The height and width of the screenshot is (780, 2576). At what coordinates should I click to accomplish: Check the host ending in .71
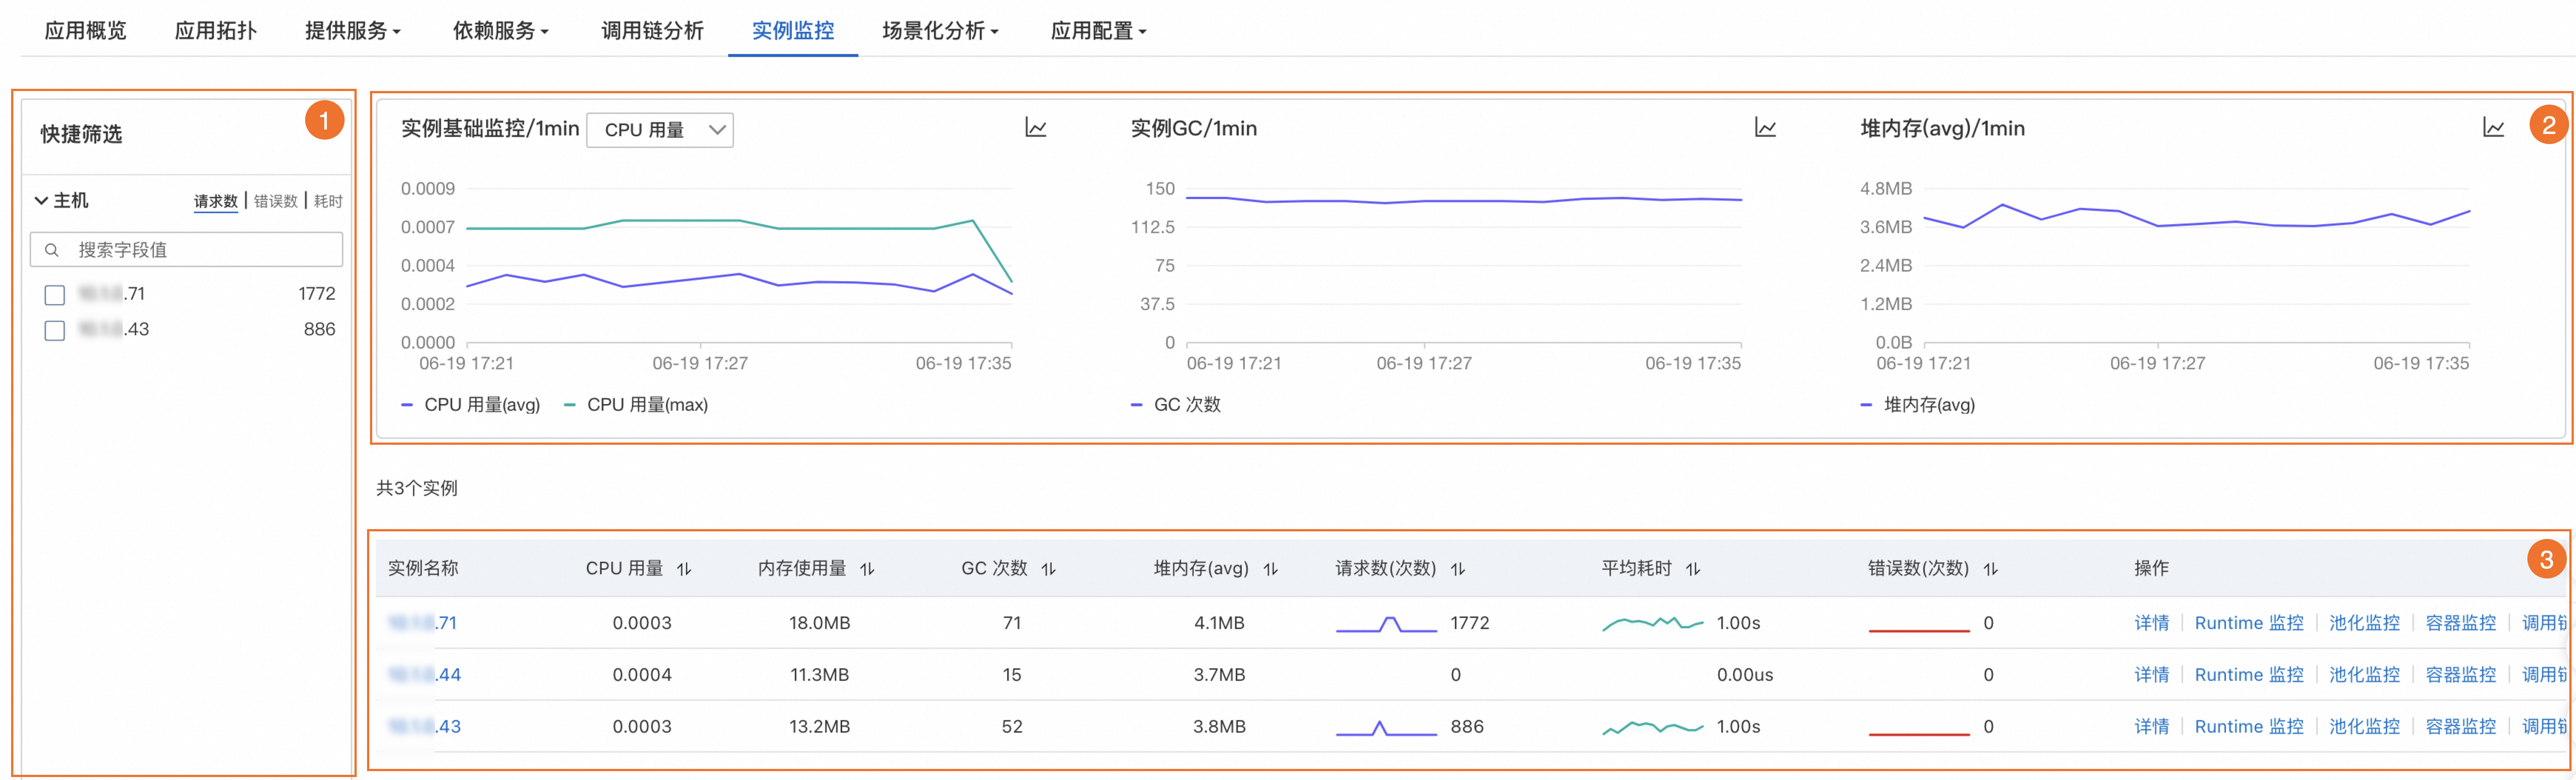click(55, 295)
